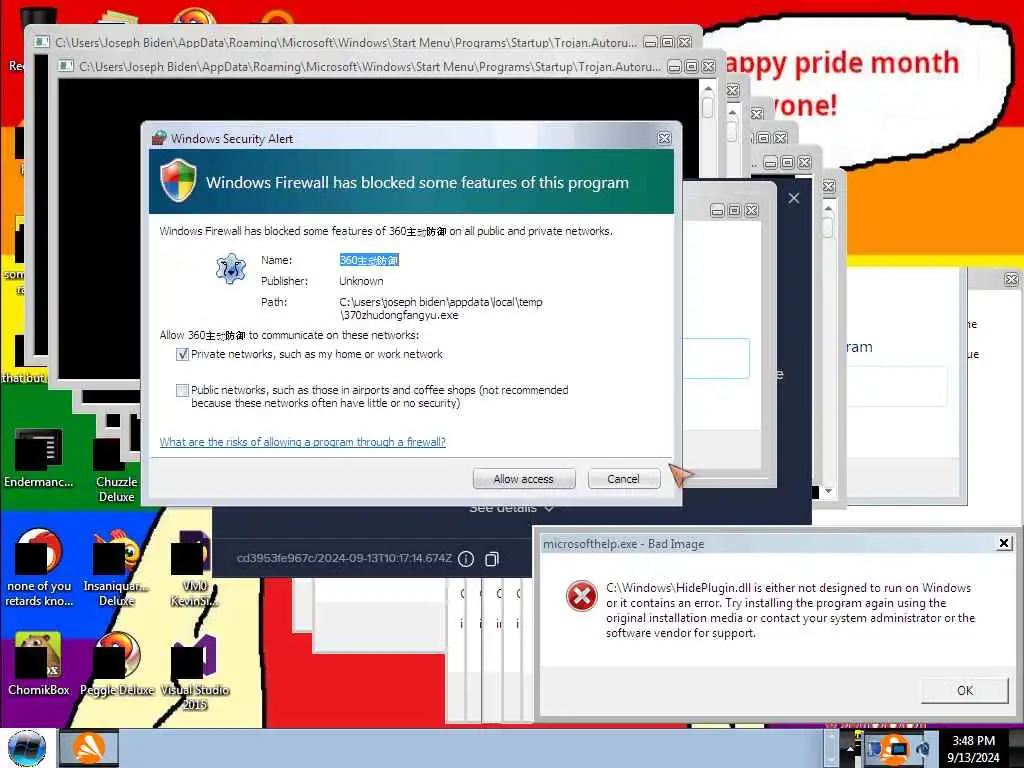Maximize the front Trojan.Autoru console window

pos(692,66)
